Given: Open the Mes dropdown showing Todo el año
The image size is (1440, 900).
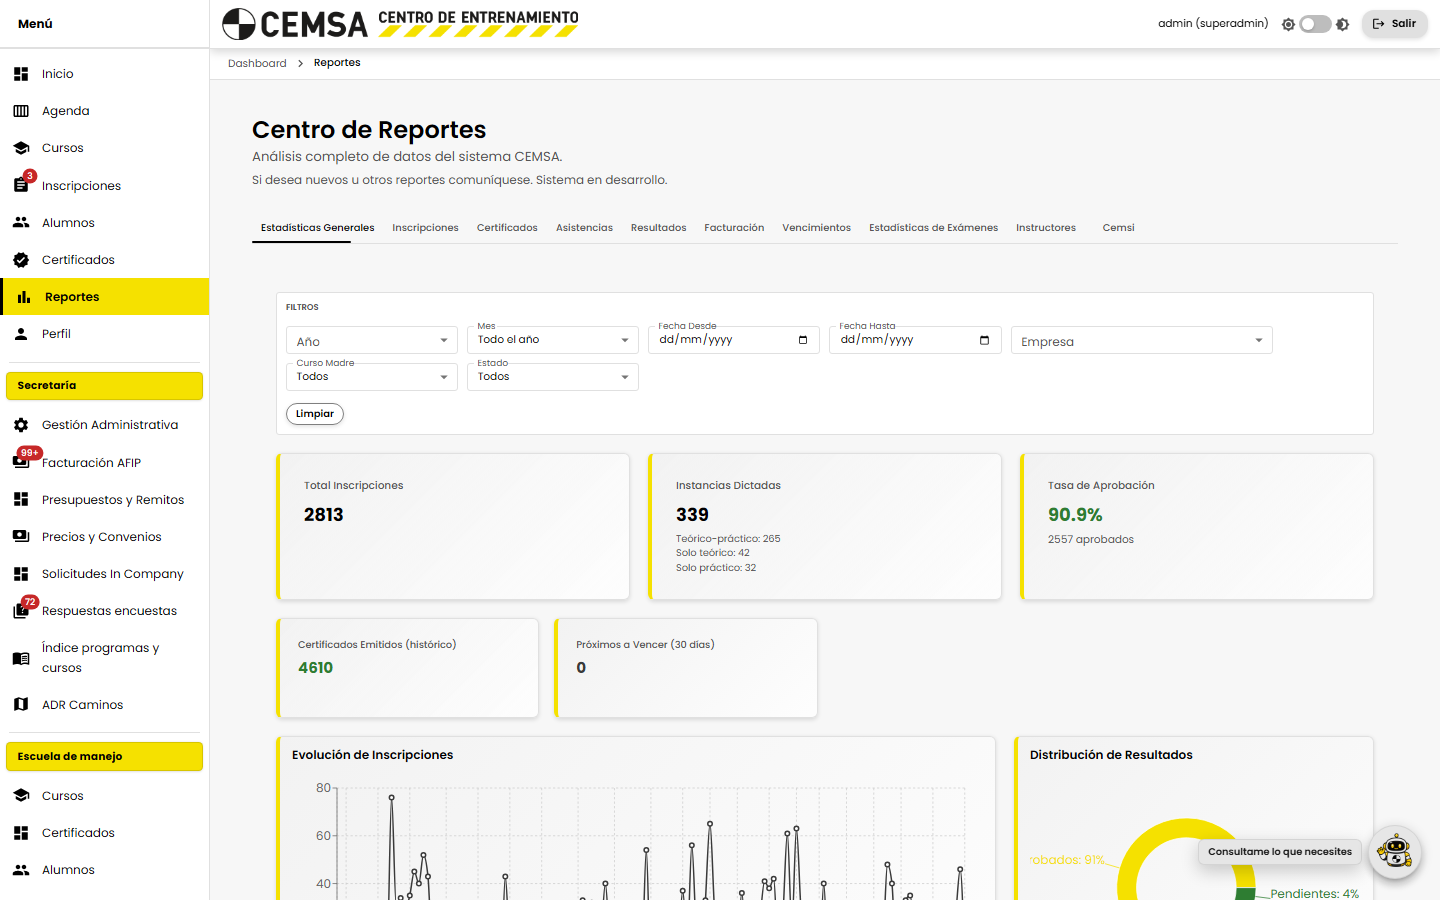Looking at the screenshot, I should point(553,340).
